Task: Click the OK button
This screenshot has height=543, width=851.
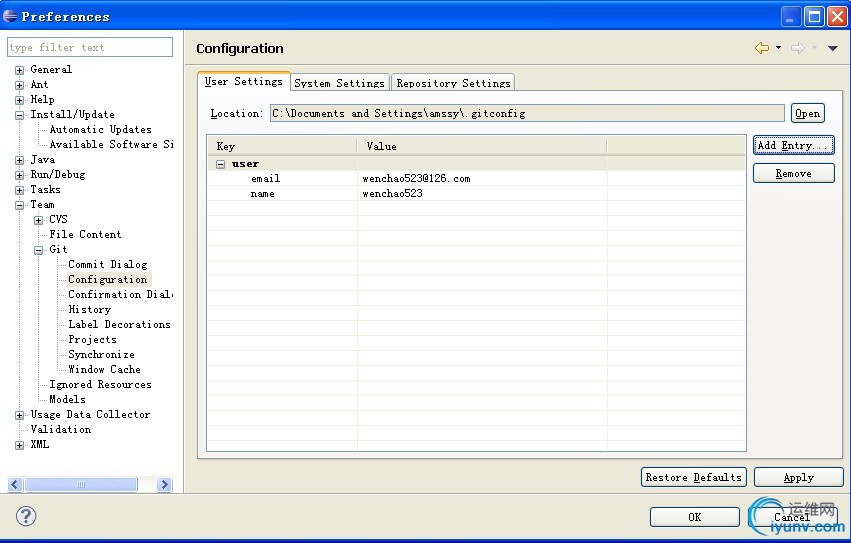Action: pyautogui.click(x=695, y=517)
